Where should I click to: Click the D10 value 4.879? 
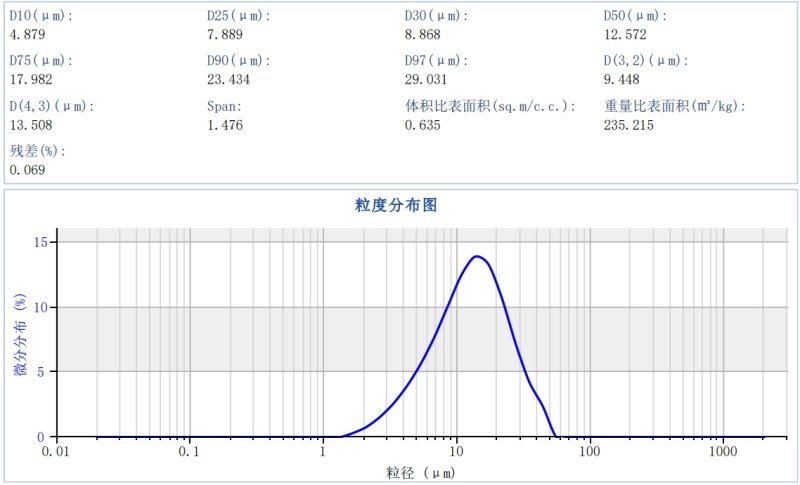(x=27, y=35)
